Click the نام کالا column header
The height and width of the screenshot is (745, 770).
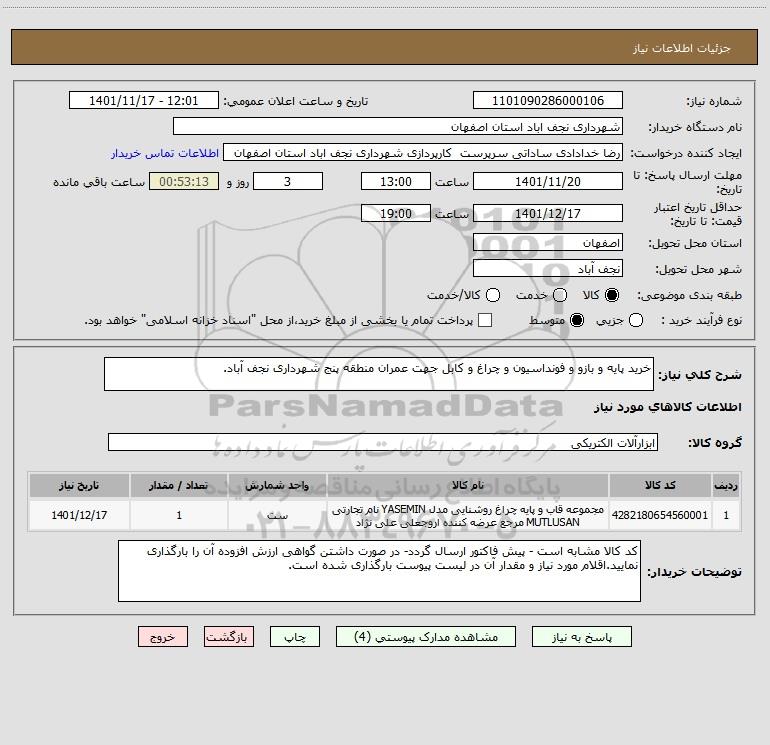(468, 485)
